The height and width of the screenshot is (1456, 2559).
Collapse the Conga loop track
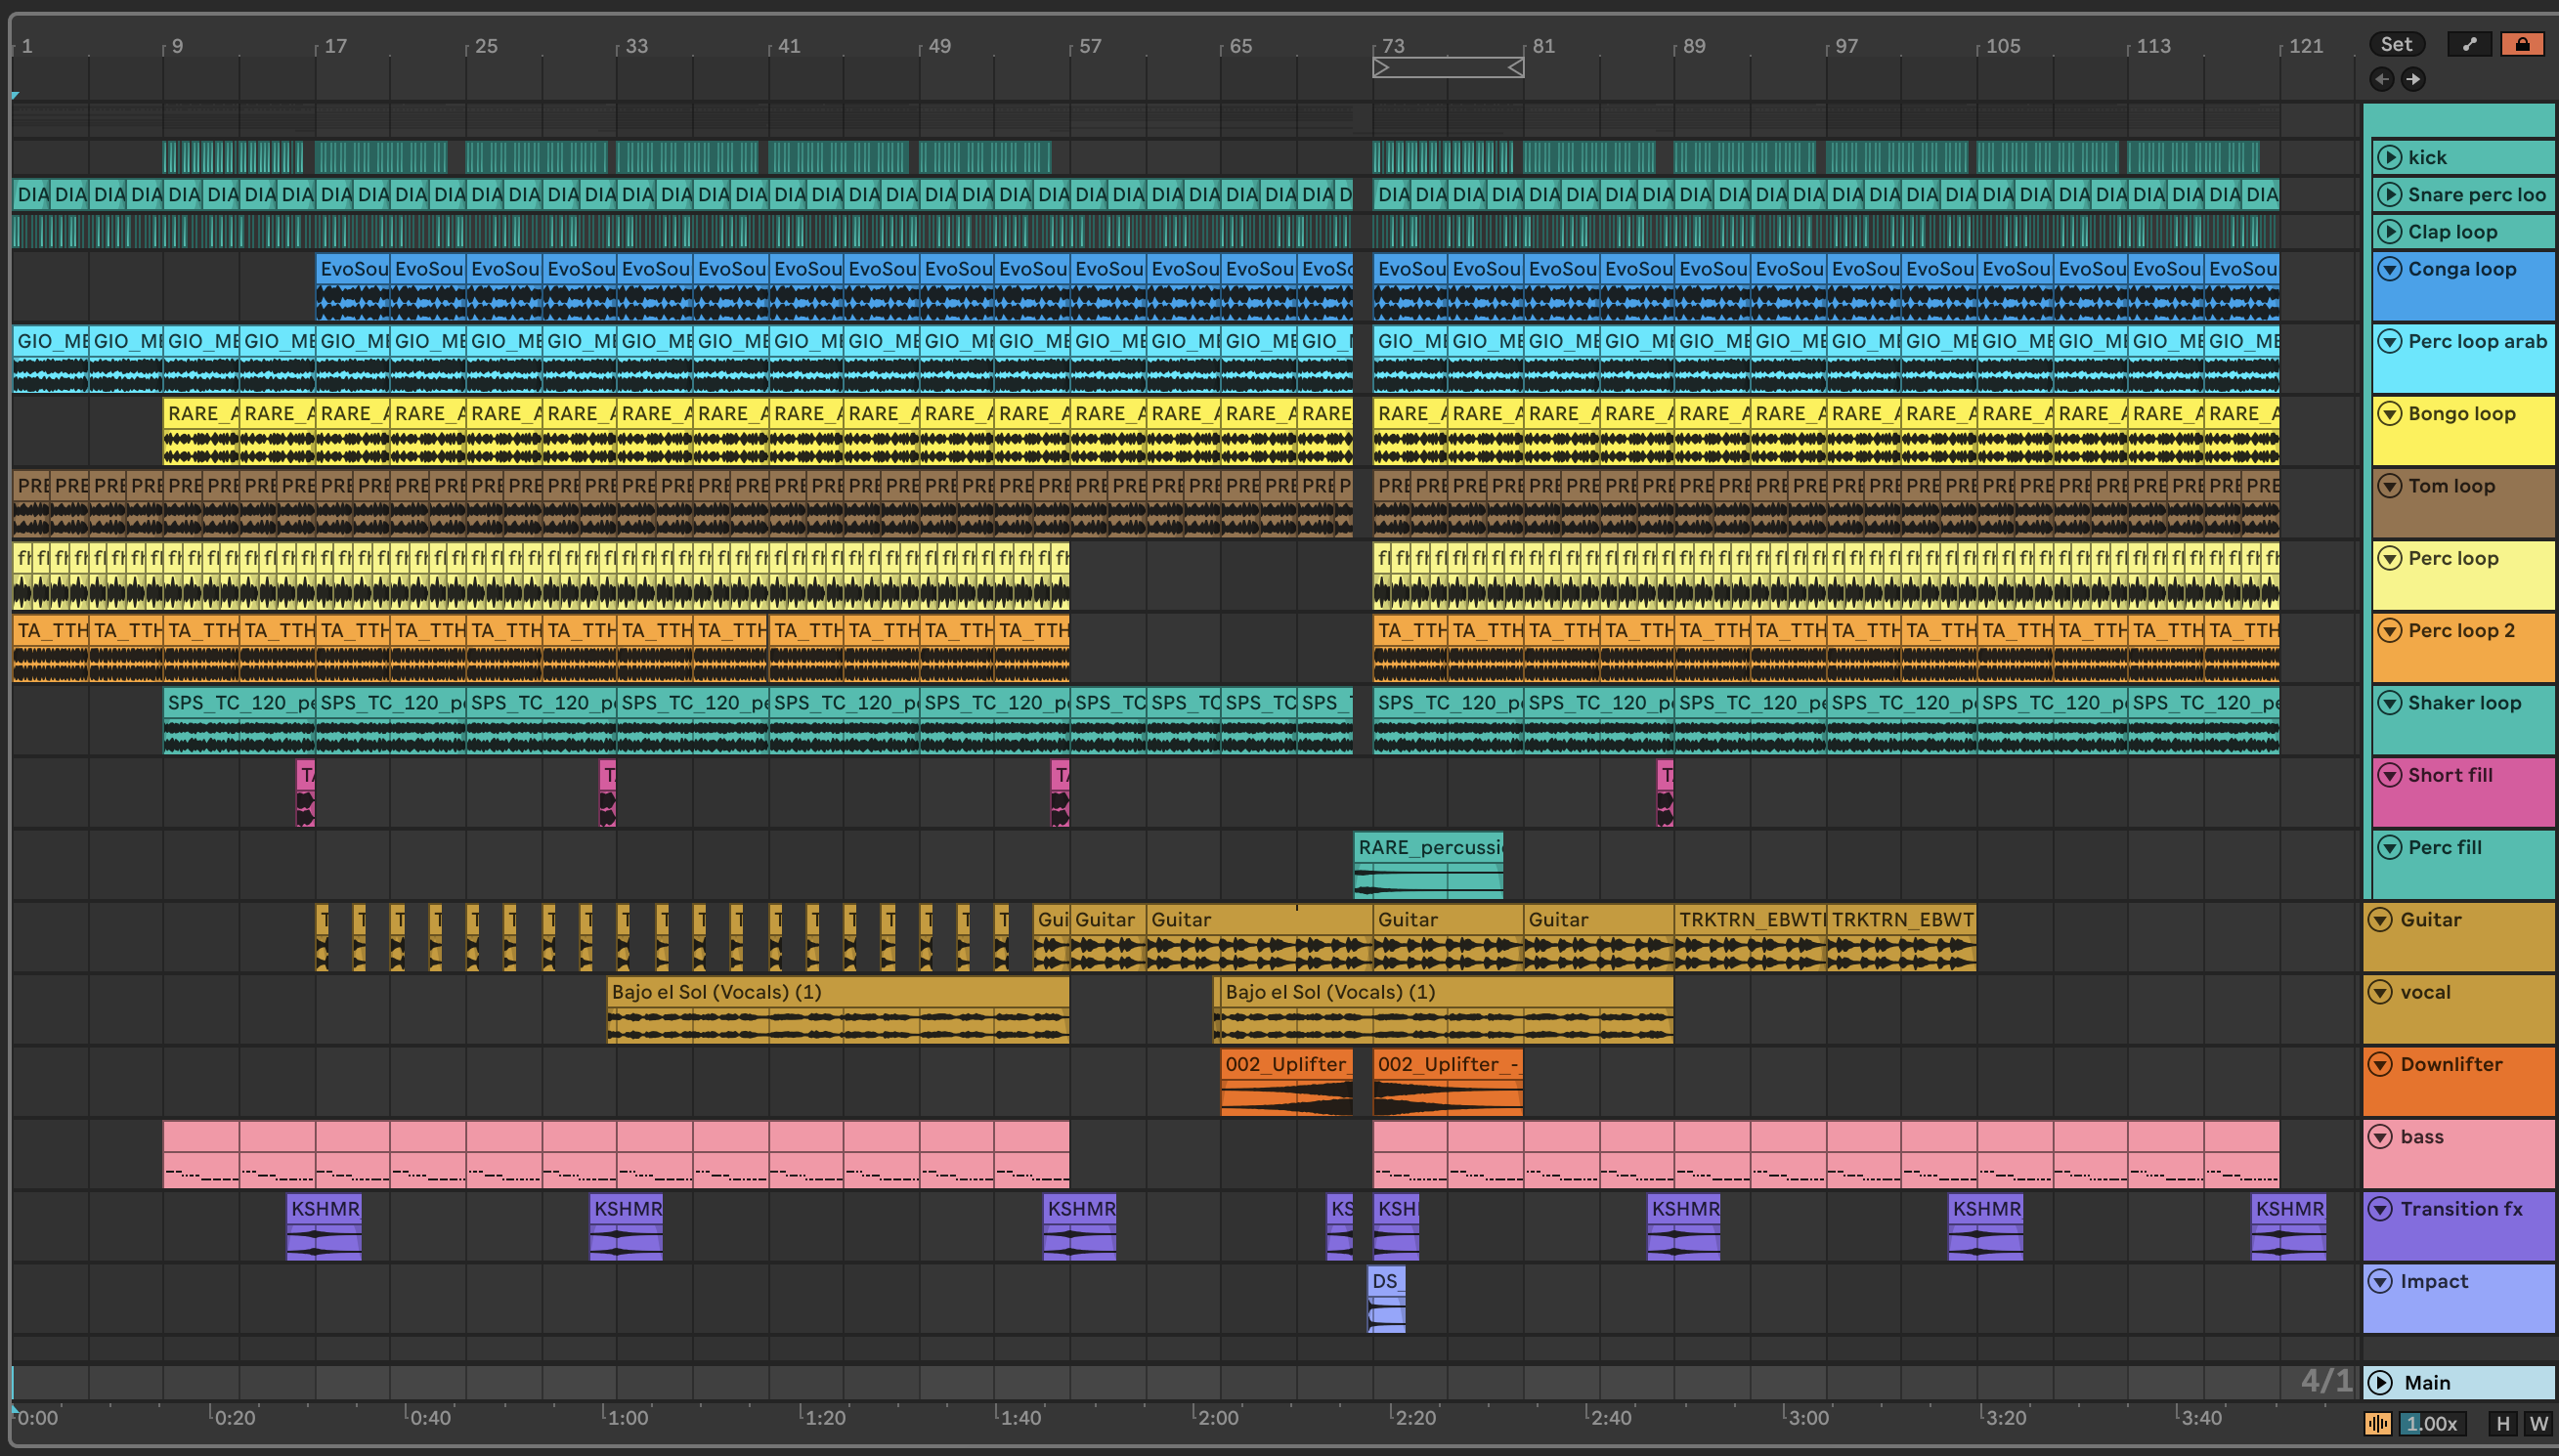click(2390, 268)
